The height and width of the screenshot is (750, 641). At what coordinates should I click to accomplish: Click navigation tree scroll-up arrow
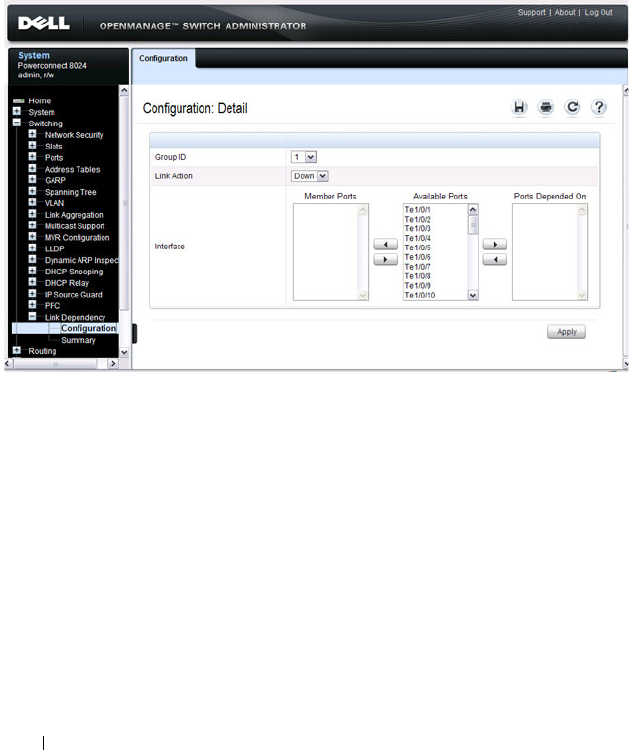tap(124, 90)
